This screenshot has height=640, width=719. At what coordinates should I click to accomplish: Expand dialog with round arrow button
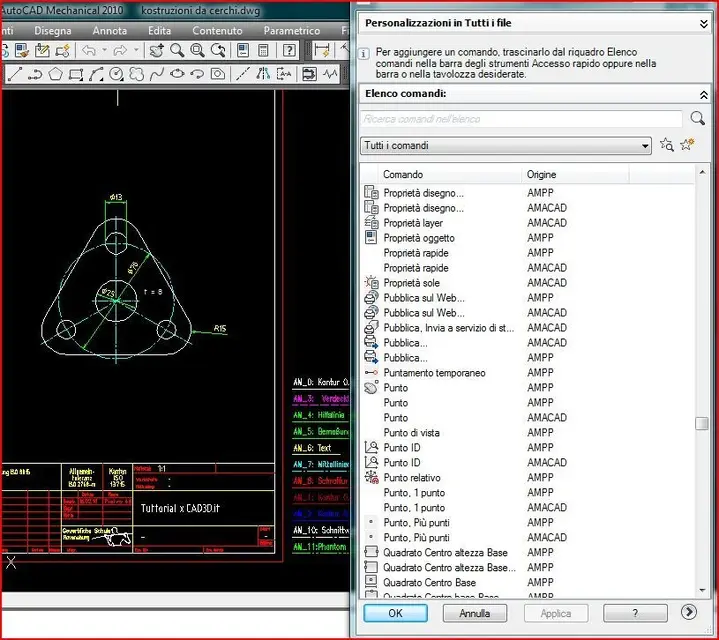tap(688, 612)
